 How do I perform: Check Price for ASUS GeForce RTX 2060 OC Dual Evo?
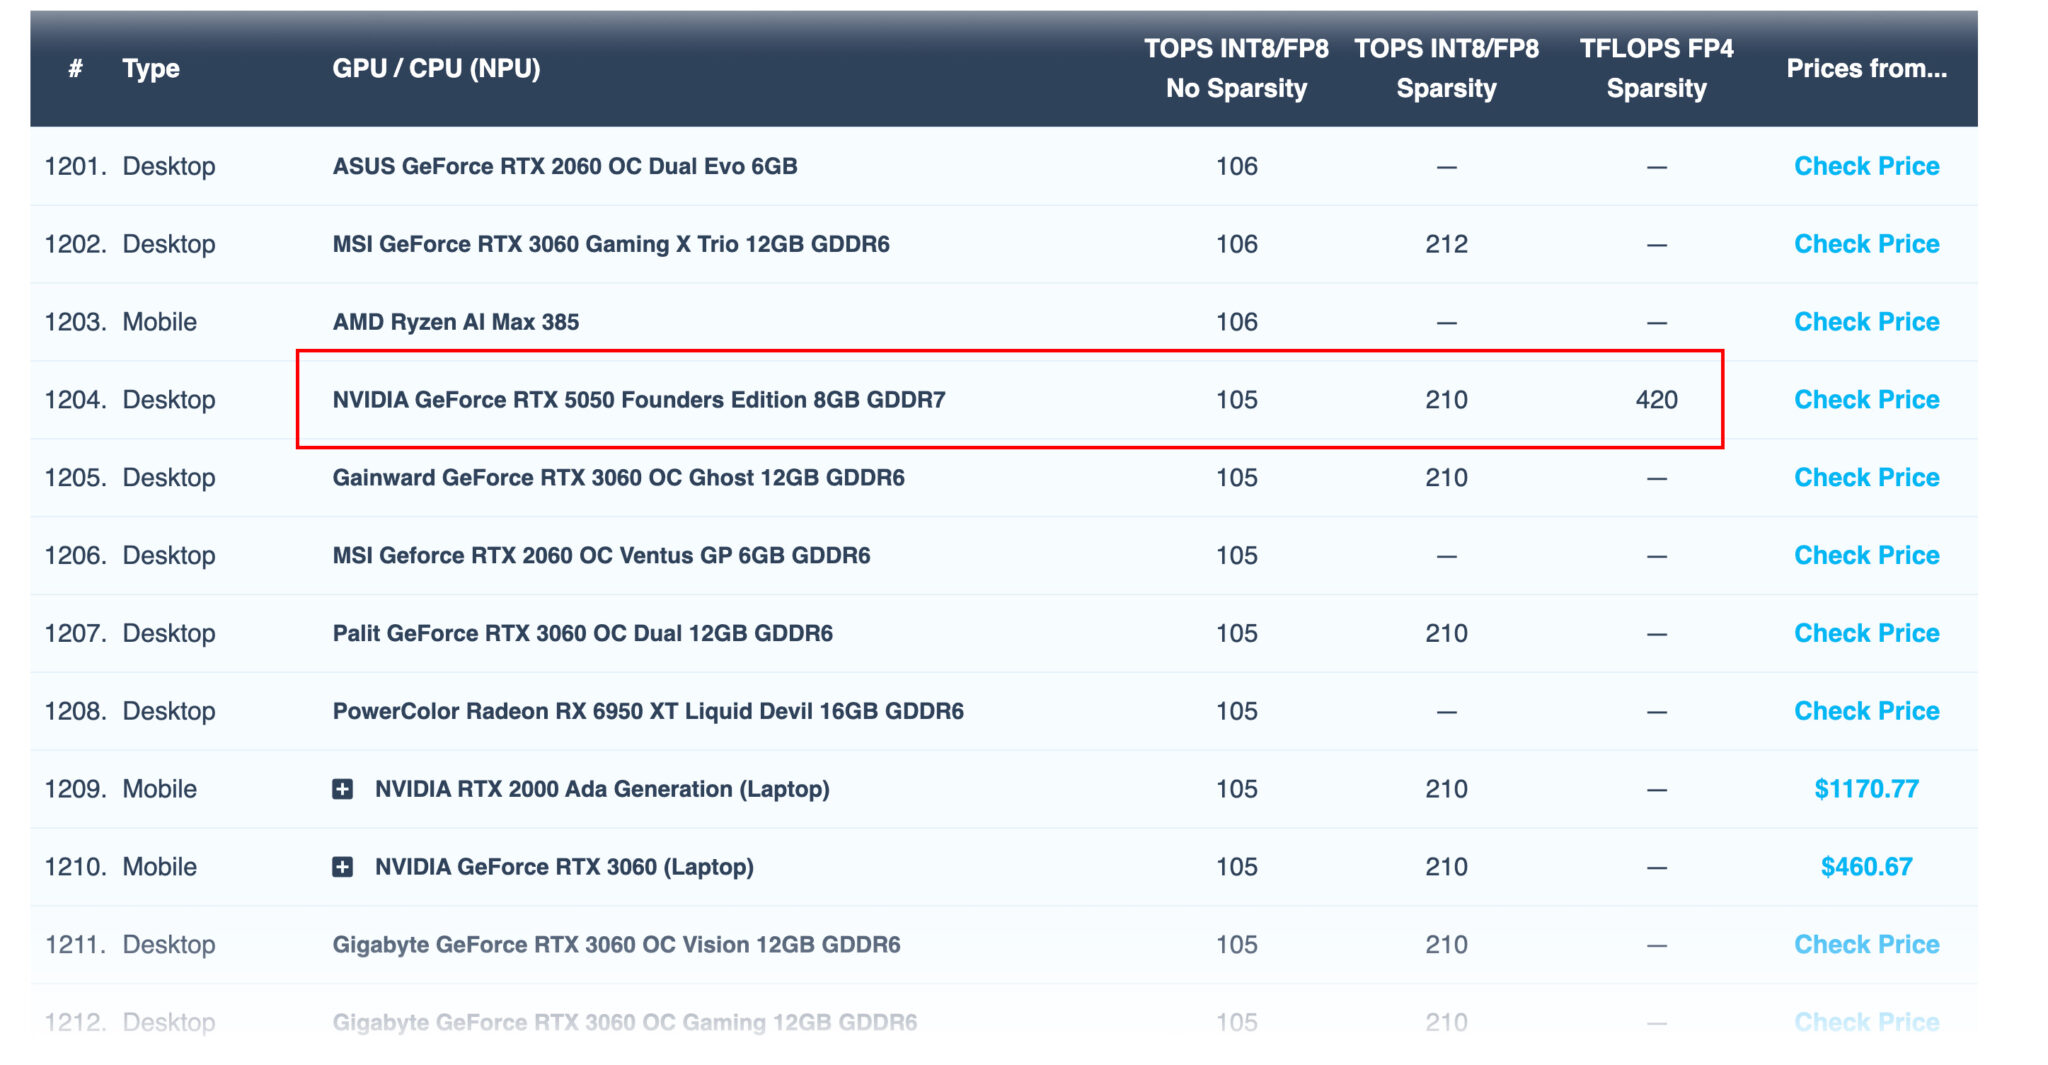click(1865, 166)
